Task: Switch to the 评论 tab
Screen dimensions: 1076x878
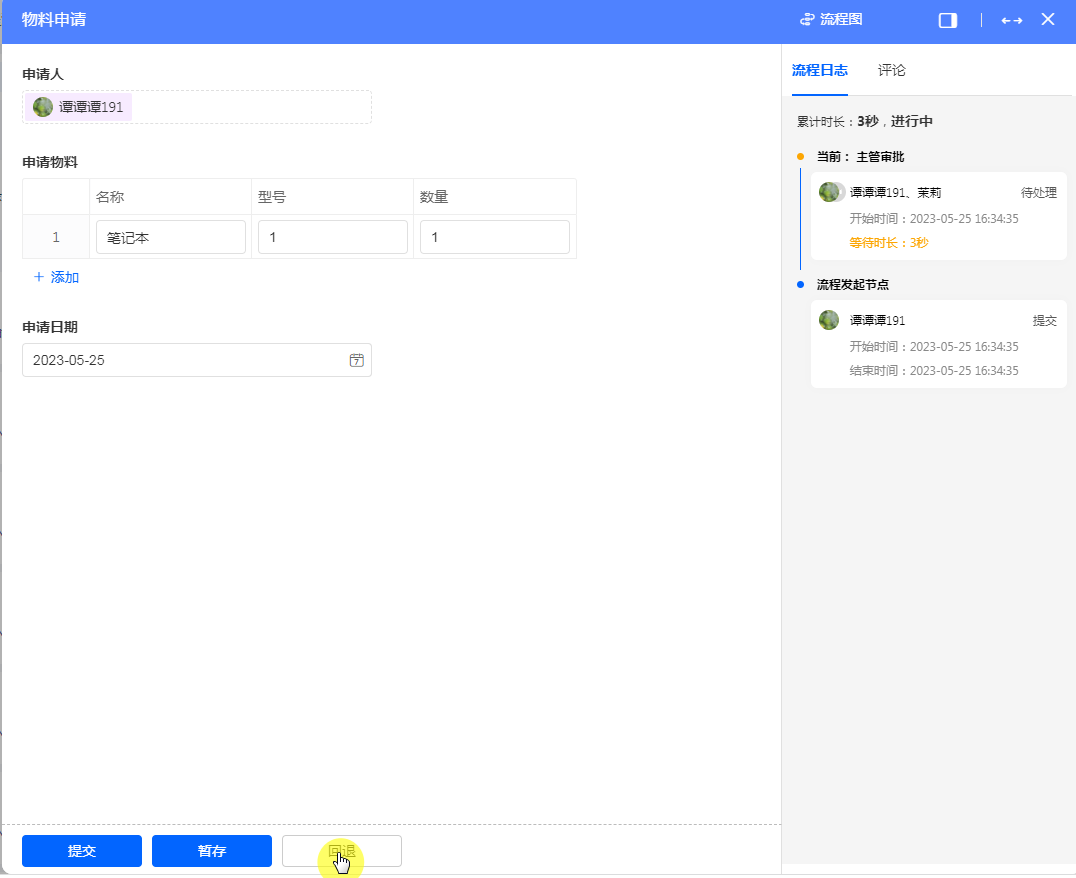Action: [x=891, y=70]
